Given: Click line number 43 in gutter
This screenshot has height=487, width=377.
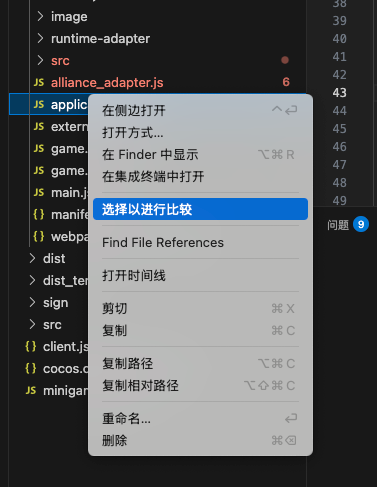Looking at the screenshot, I should point(339,93).
